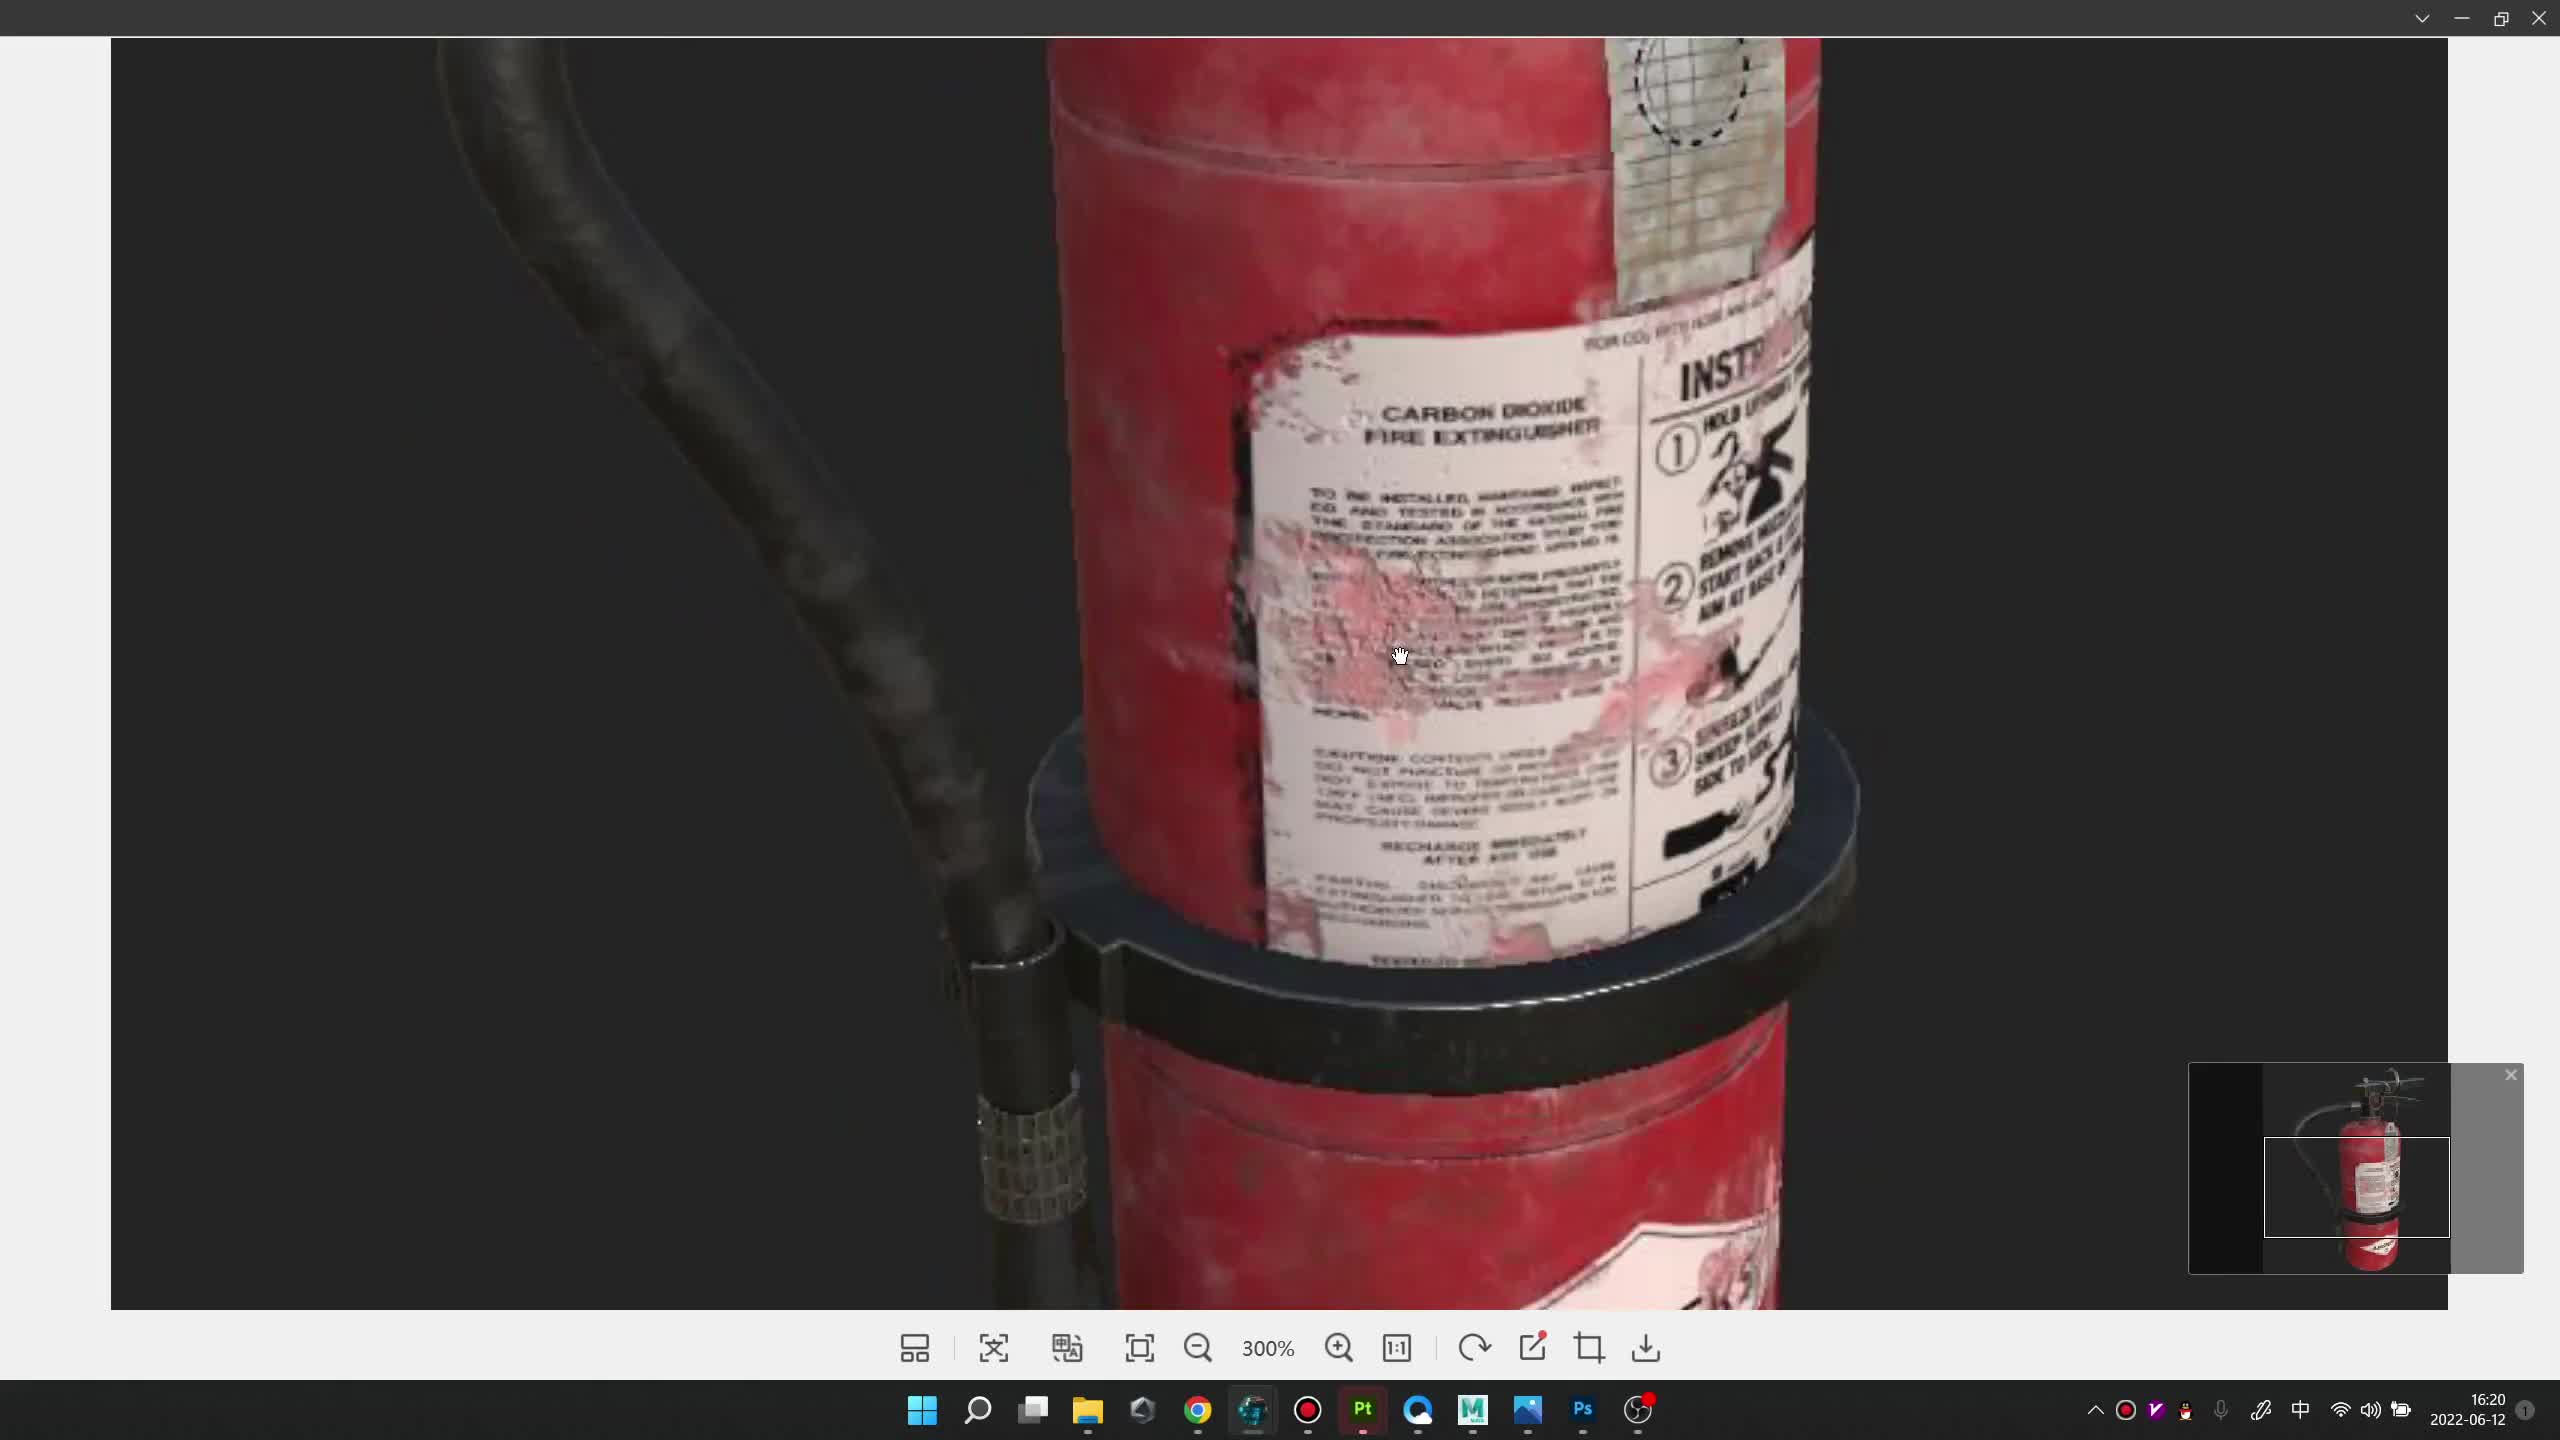Open File Explorer from the taskbar
This screenshot has width=2560, height=1440.
point(1087,1410)
